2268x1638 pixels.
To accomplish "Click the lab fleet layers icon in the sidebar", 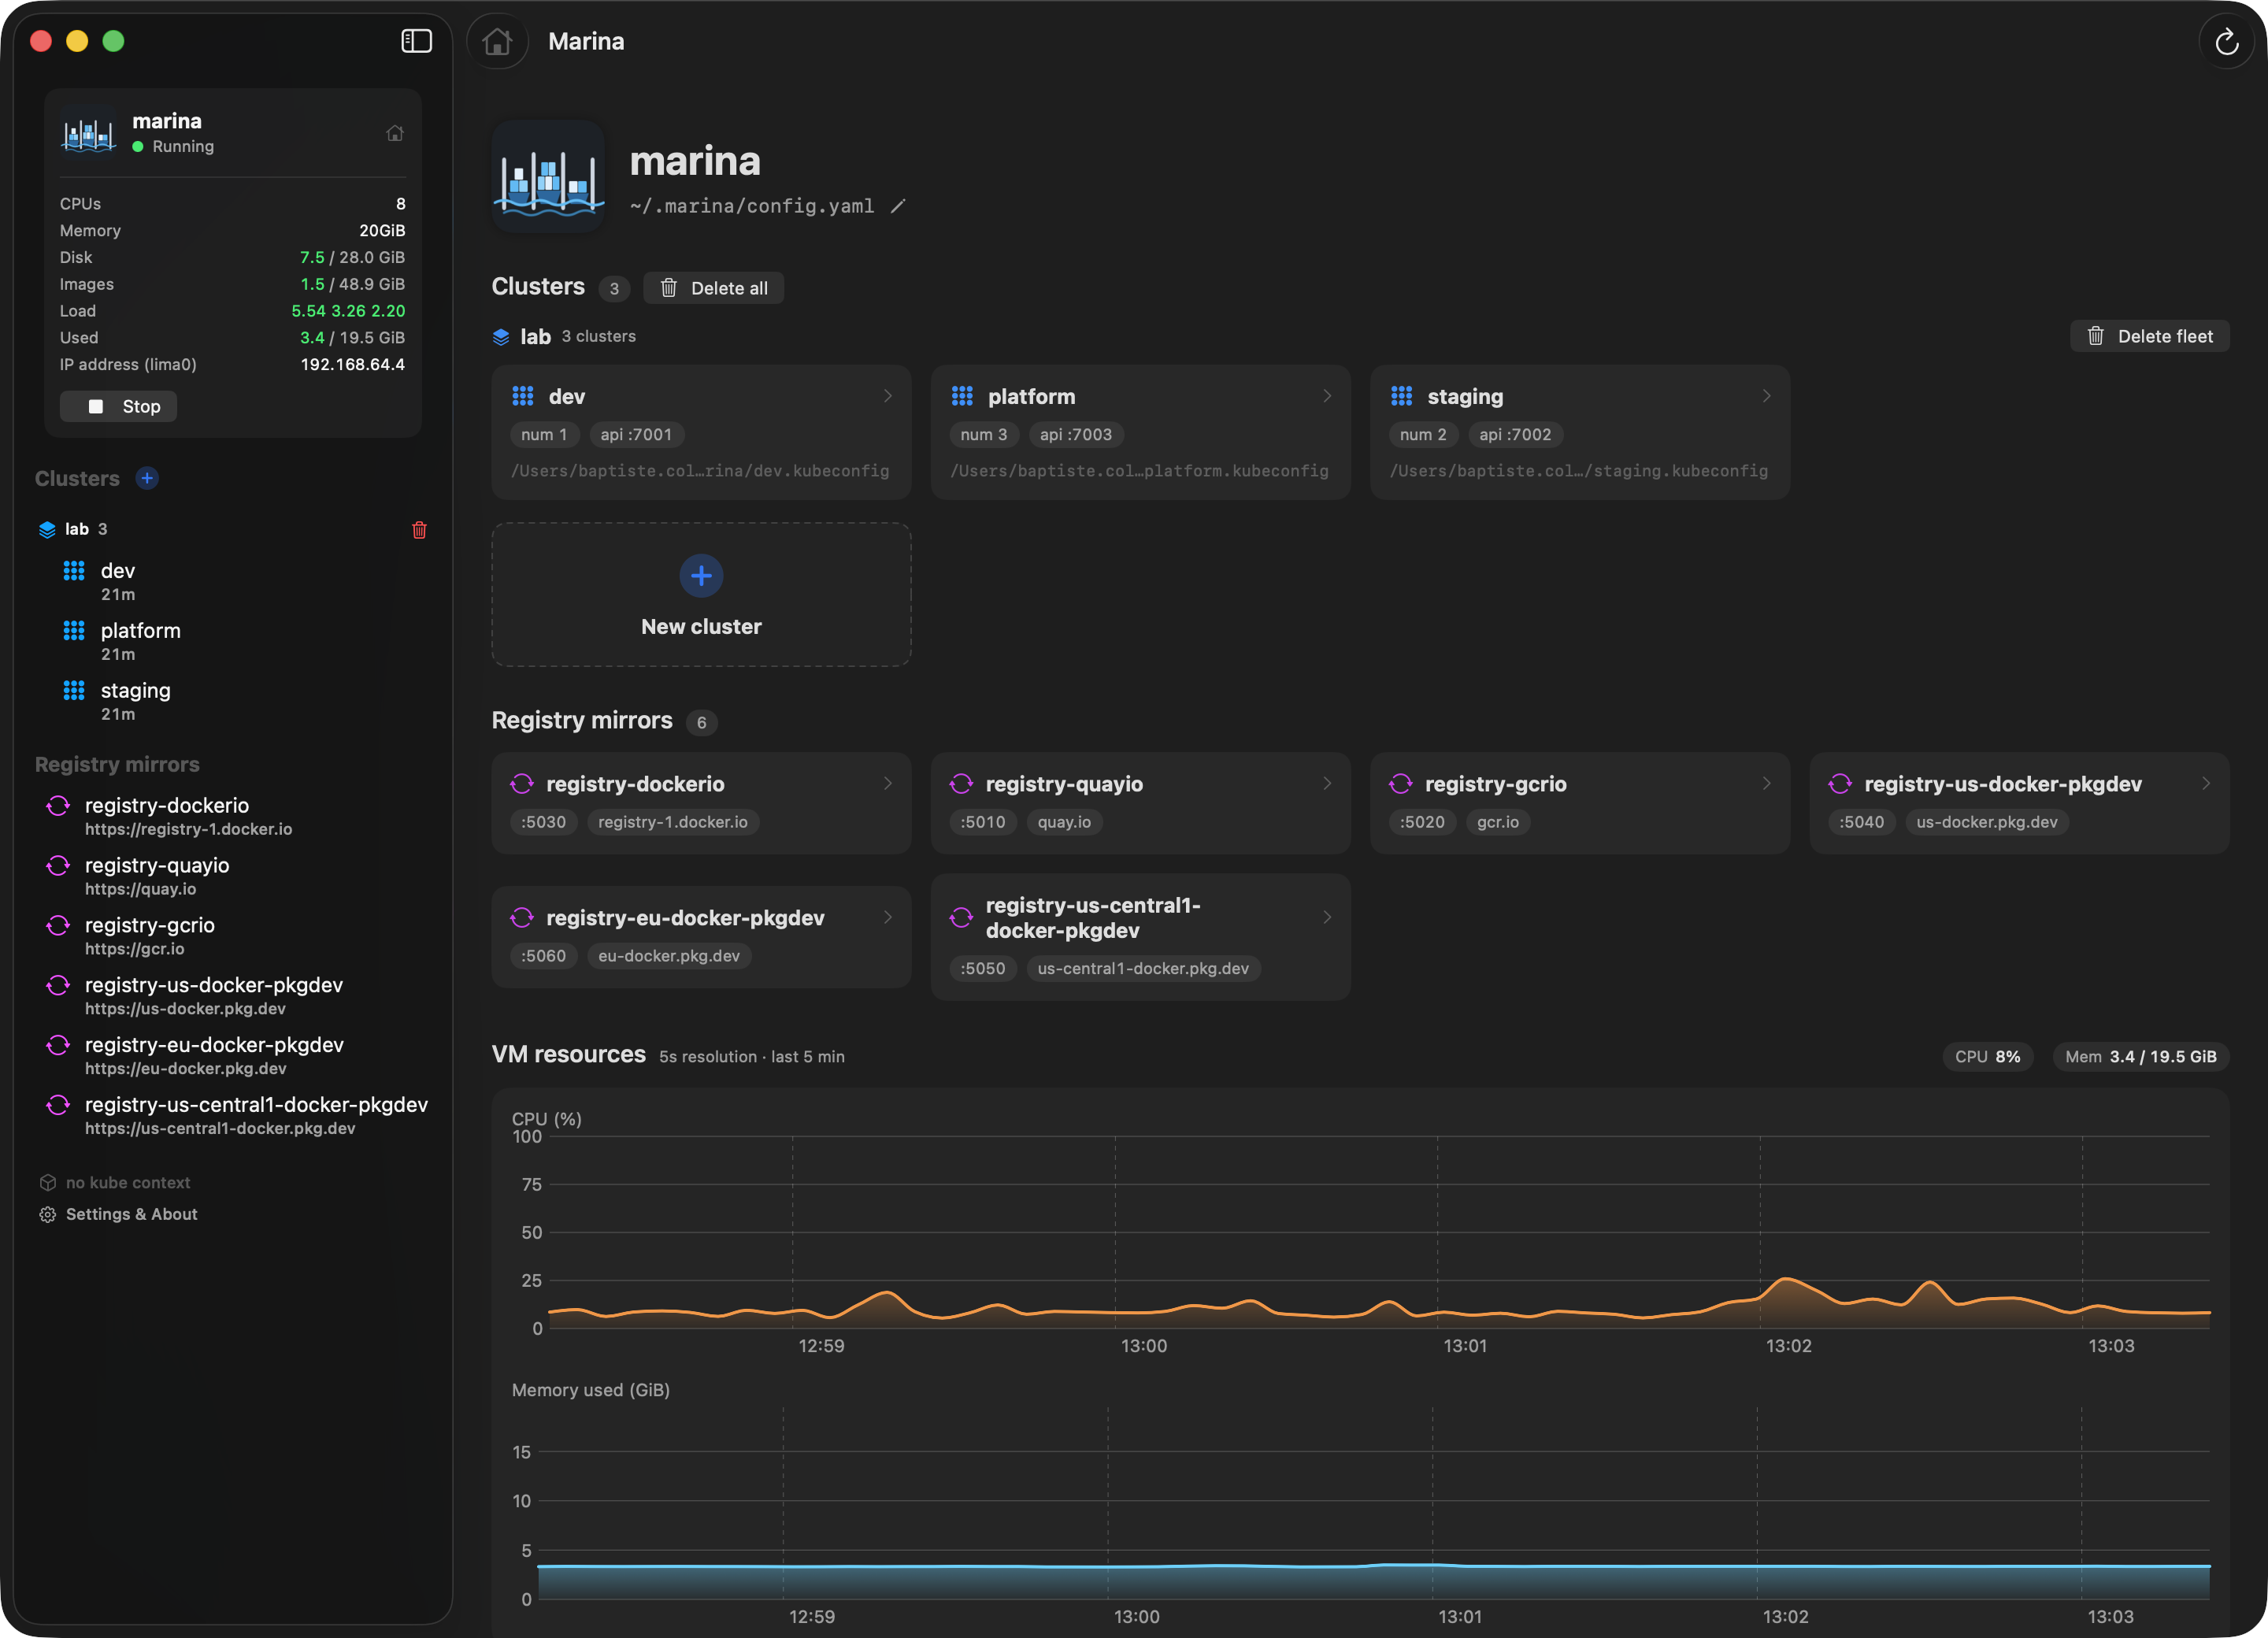I will [47, 529].
